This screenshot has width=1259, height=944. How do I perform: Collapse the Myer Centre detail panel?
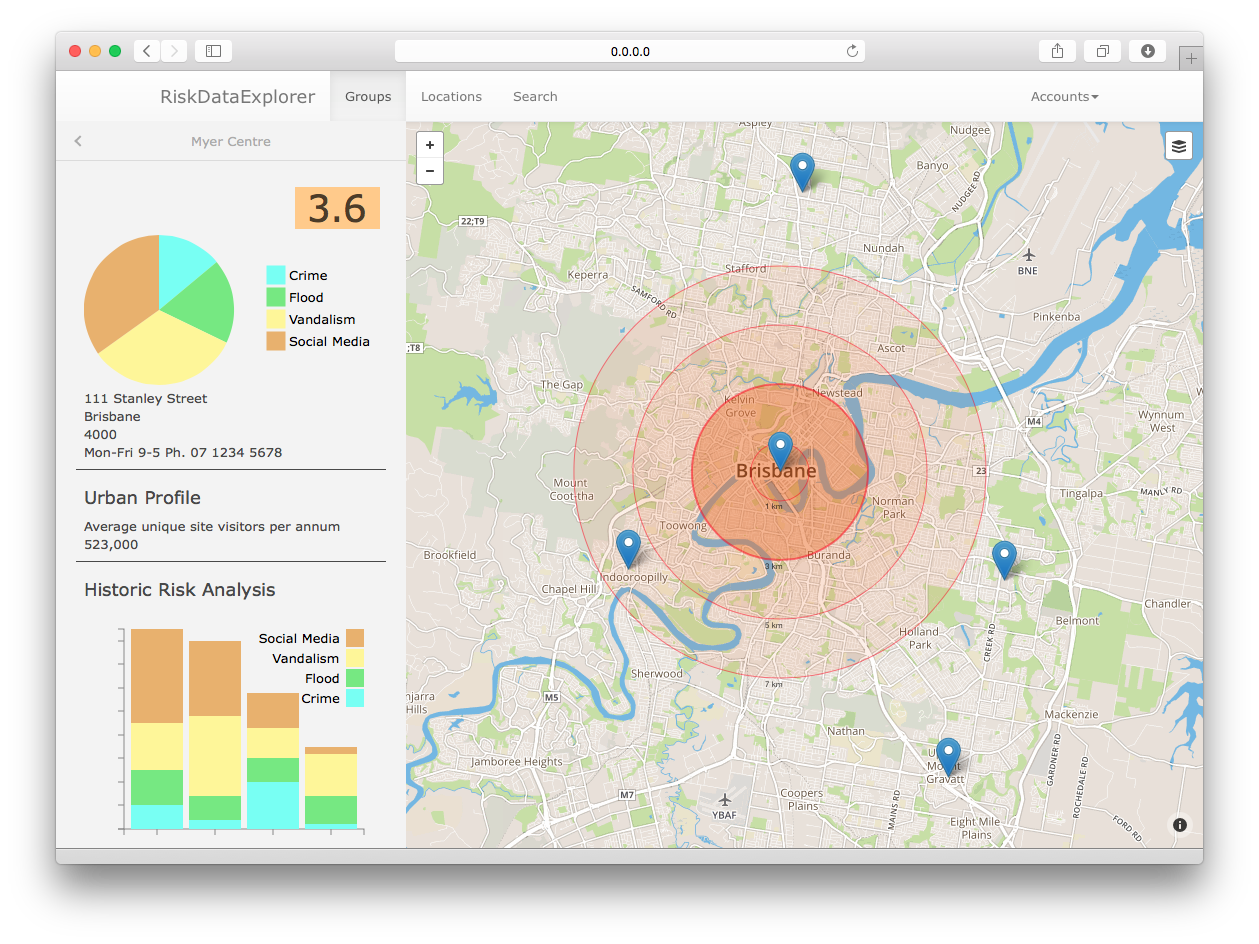(78, 141)
